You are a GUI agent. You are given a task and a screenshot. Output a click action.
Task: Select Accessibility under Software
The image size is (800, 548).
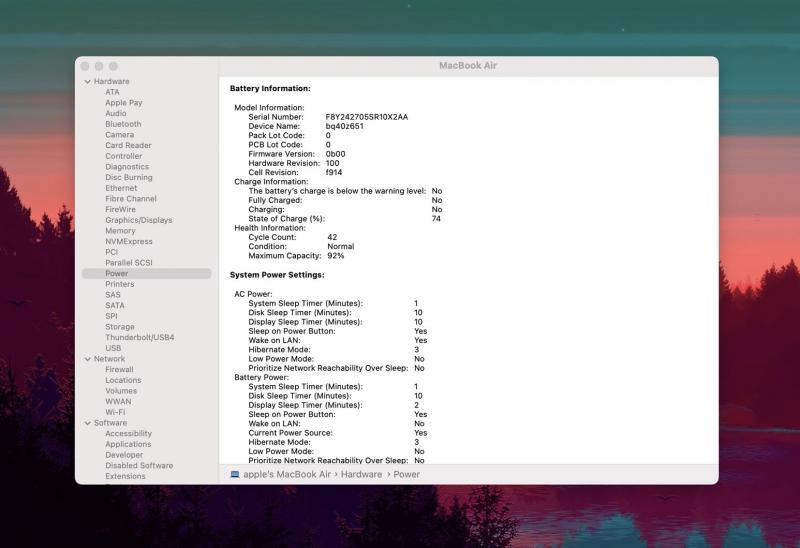pos(129,434)
